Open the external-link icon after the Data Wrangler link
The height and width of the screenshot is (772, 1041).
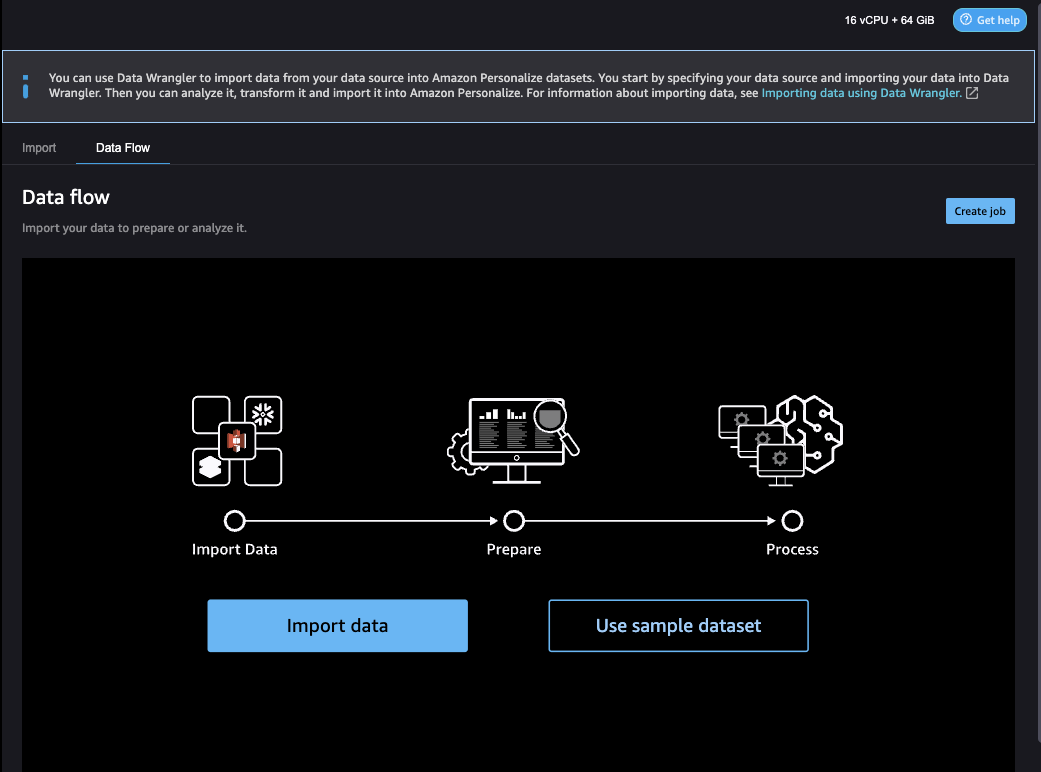[x=971, y=92]
